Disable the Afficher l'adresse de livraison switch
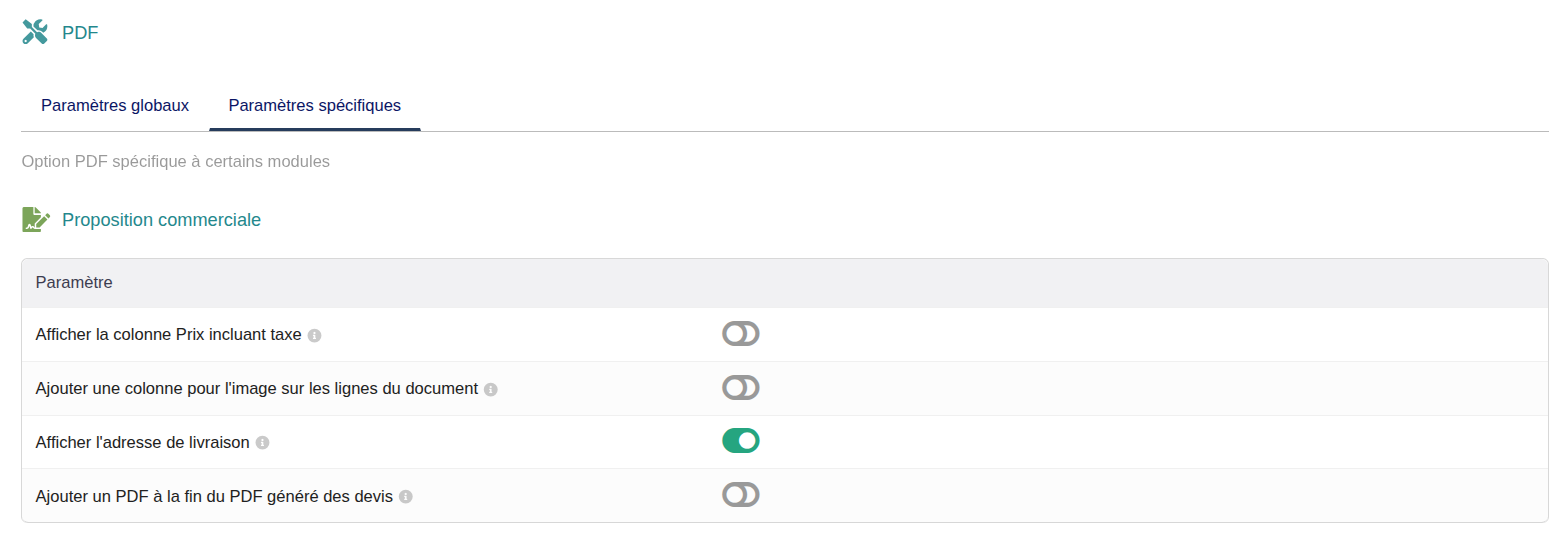The width and height of the screenshot is (1566, 543). tap(741, 441)
